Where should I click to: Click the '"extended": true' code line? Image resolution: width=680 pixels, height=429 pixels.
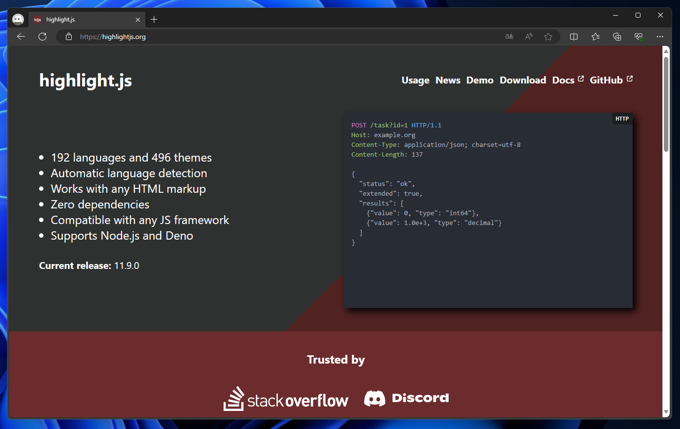tap(390, 193)
